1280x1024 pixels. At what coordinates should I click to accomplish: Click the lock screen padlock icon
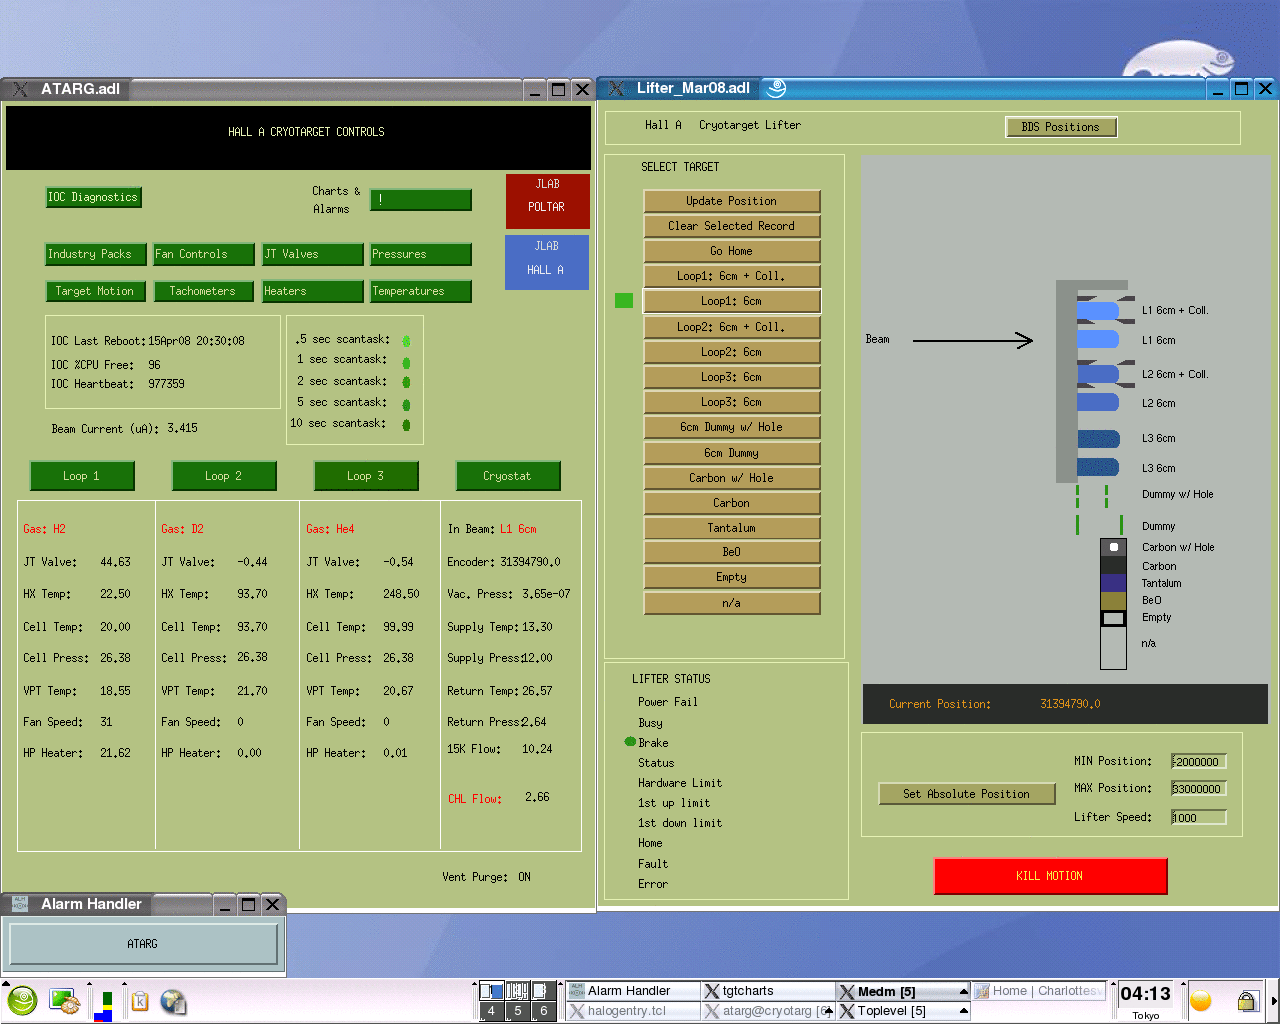[1246, 1000]
